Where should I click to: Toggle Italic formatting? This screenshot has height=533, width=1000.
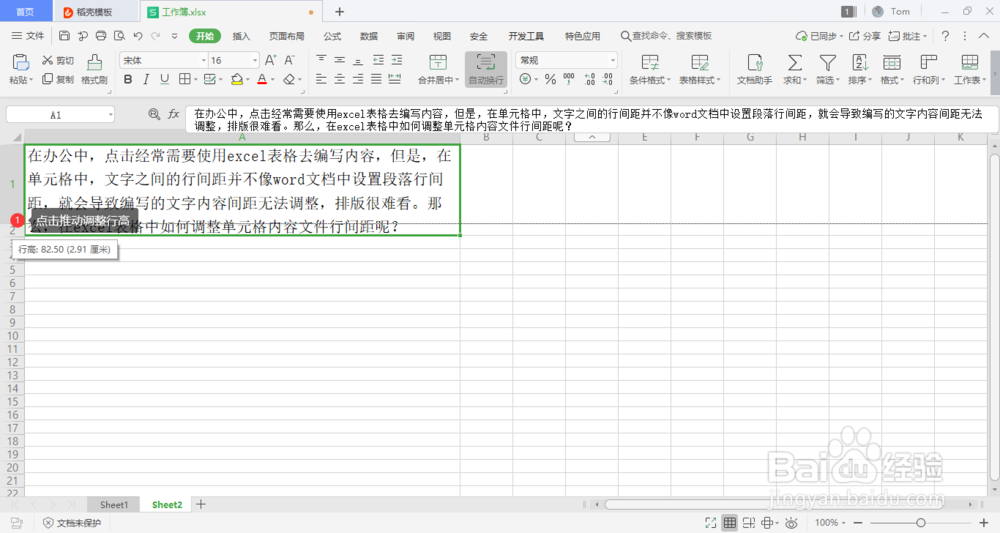146,79
